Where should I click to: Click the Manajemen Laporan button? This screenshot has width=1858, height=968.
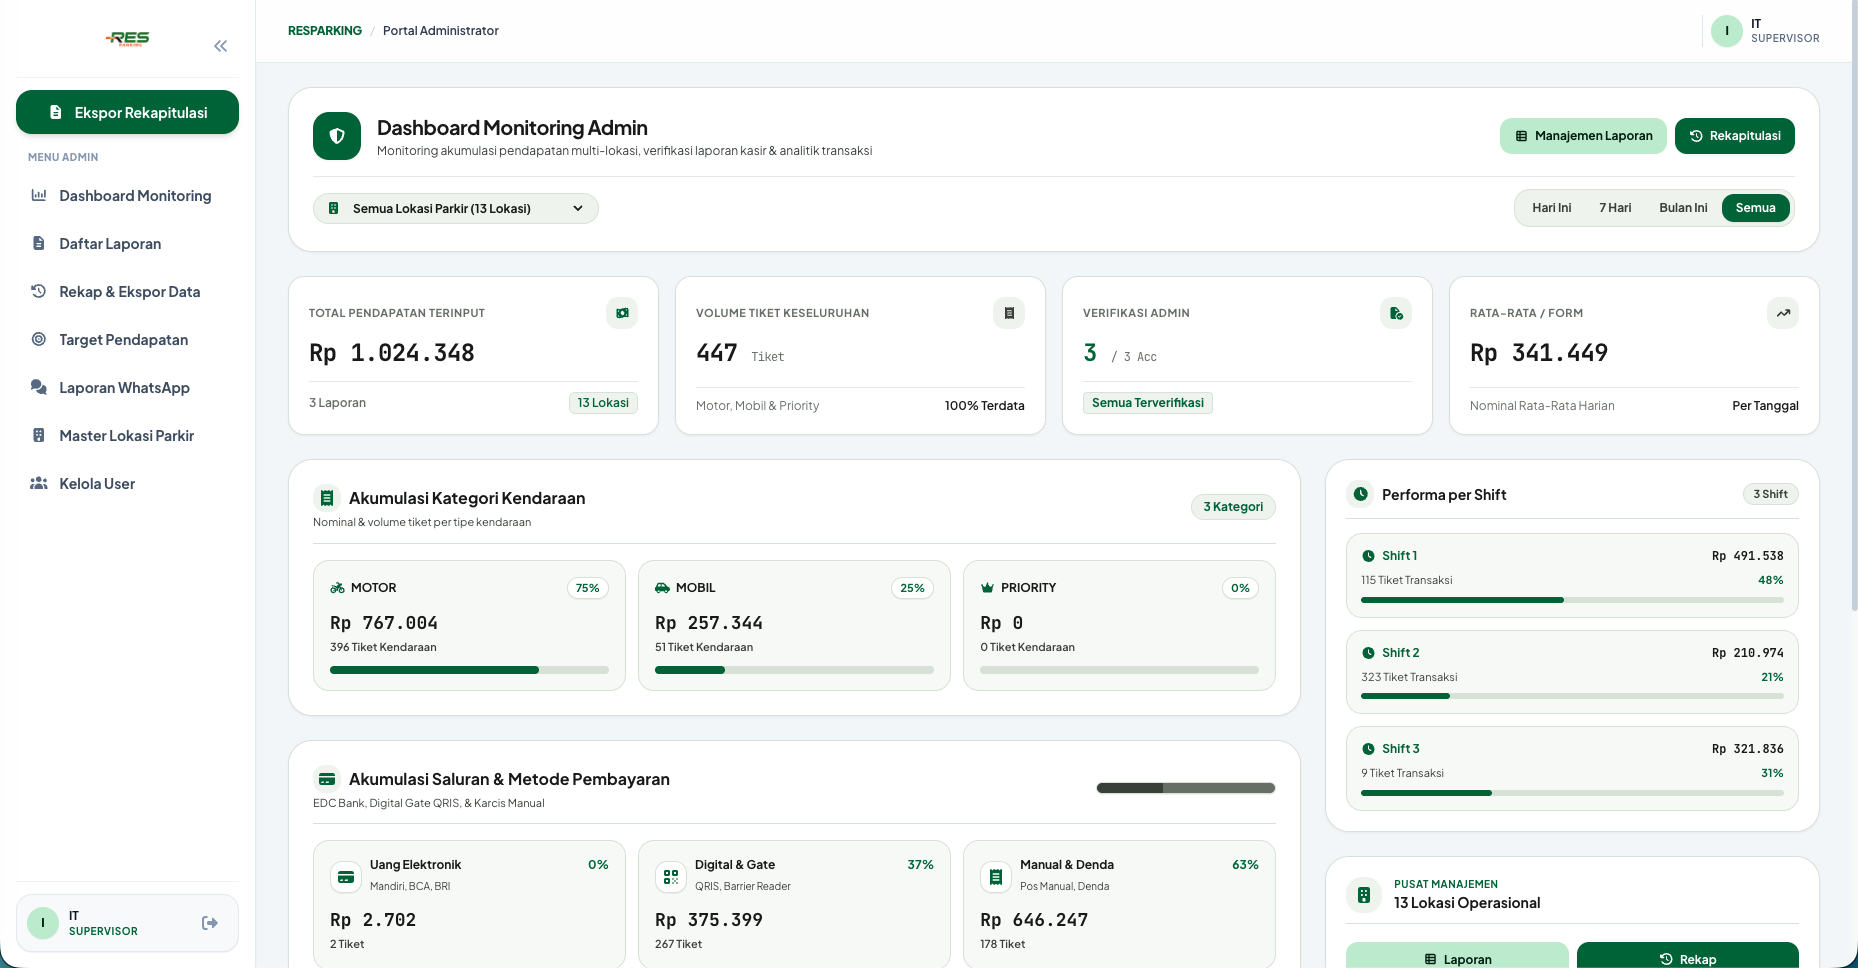pos(1583,136)
